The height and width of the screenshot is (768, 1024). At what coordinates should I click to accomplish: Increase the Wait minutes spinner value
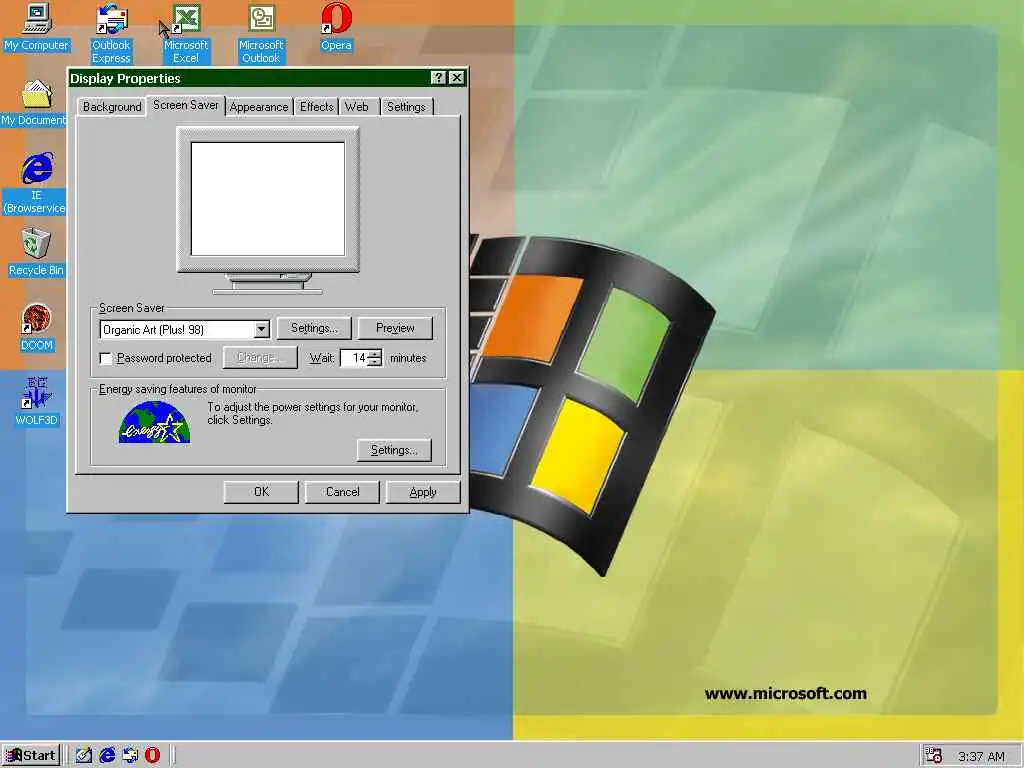click(x=374, y=354)
